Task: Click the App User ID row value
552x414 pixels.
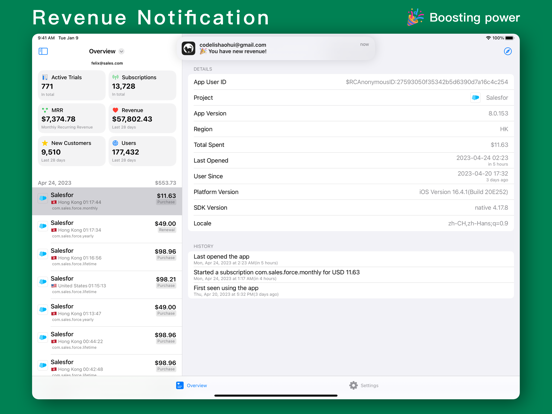Action: click(427, 82)
